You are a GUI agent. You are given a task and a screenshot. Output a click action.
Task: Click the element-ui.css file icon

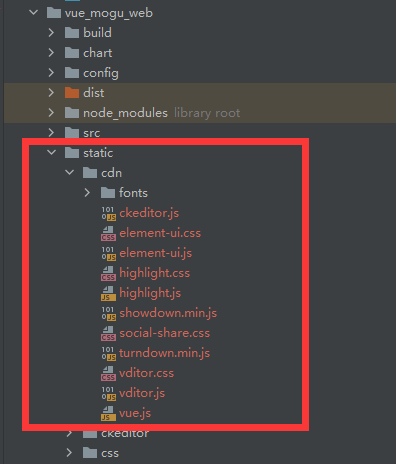click(108, 233)
